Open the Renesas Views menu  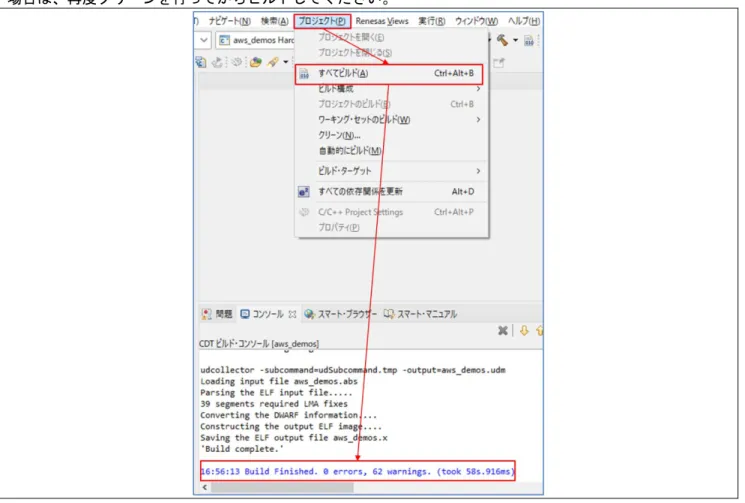[x=382, y=21]
